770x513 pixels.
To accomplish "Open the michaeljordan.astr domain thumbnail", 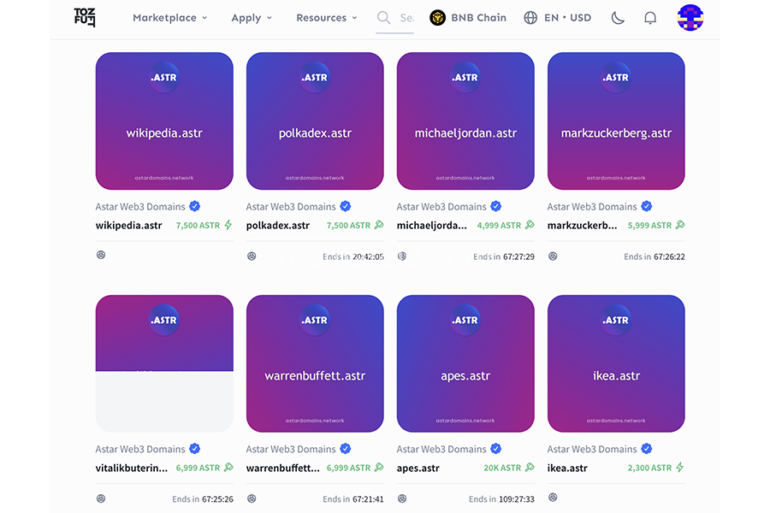I will 465,121.
